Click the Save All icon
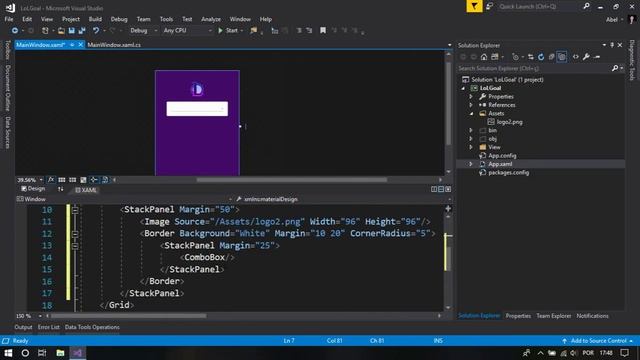The height and width of the screenshot is (360, 640). tap(82, 31)
